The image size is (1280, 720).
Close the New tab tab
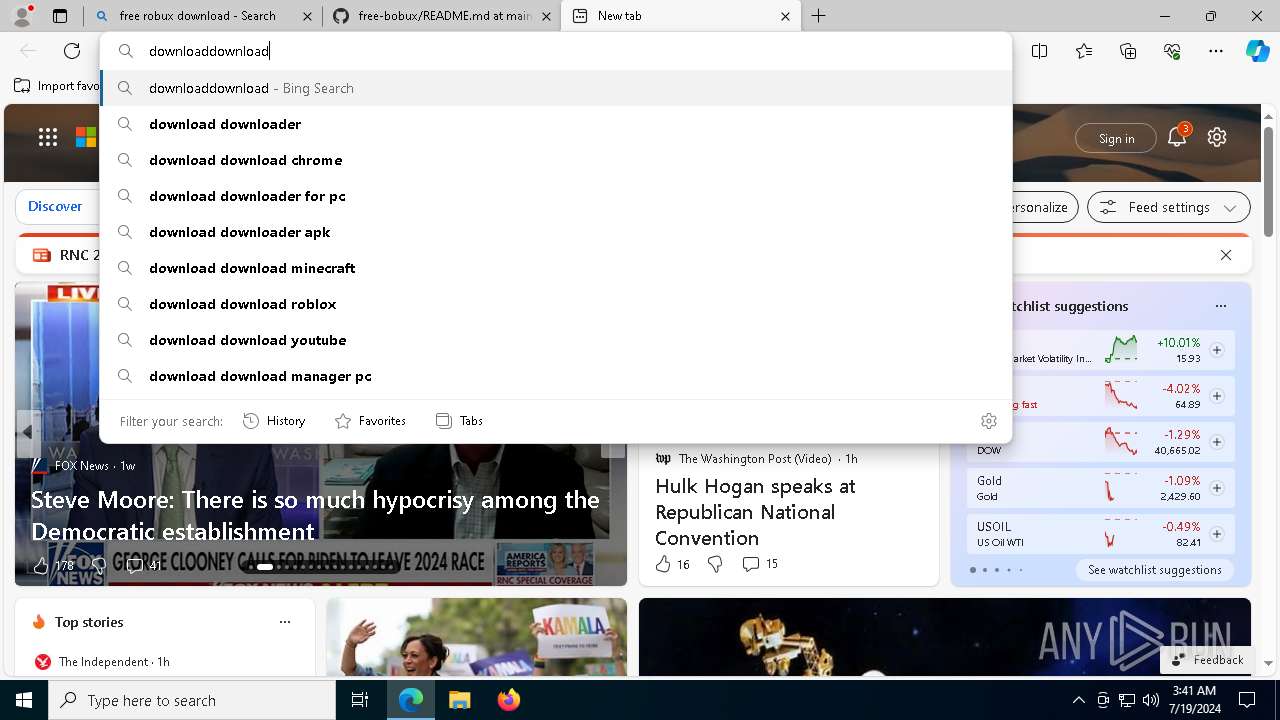pyautogui.click(x=785, y=16)
